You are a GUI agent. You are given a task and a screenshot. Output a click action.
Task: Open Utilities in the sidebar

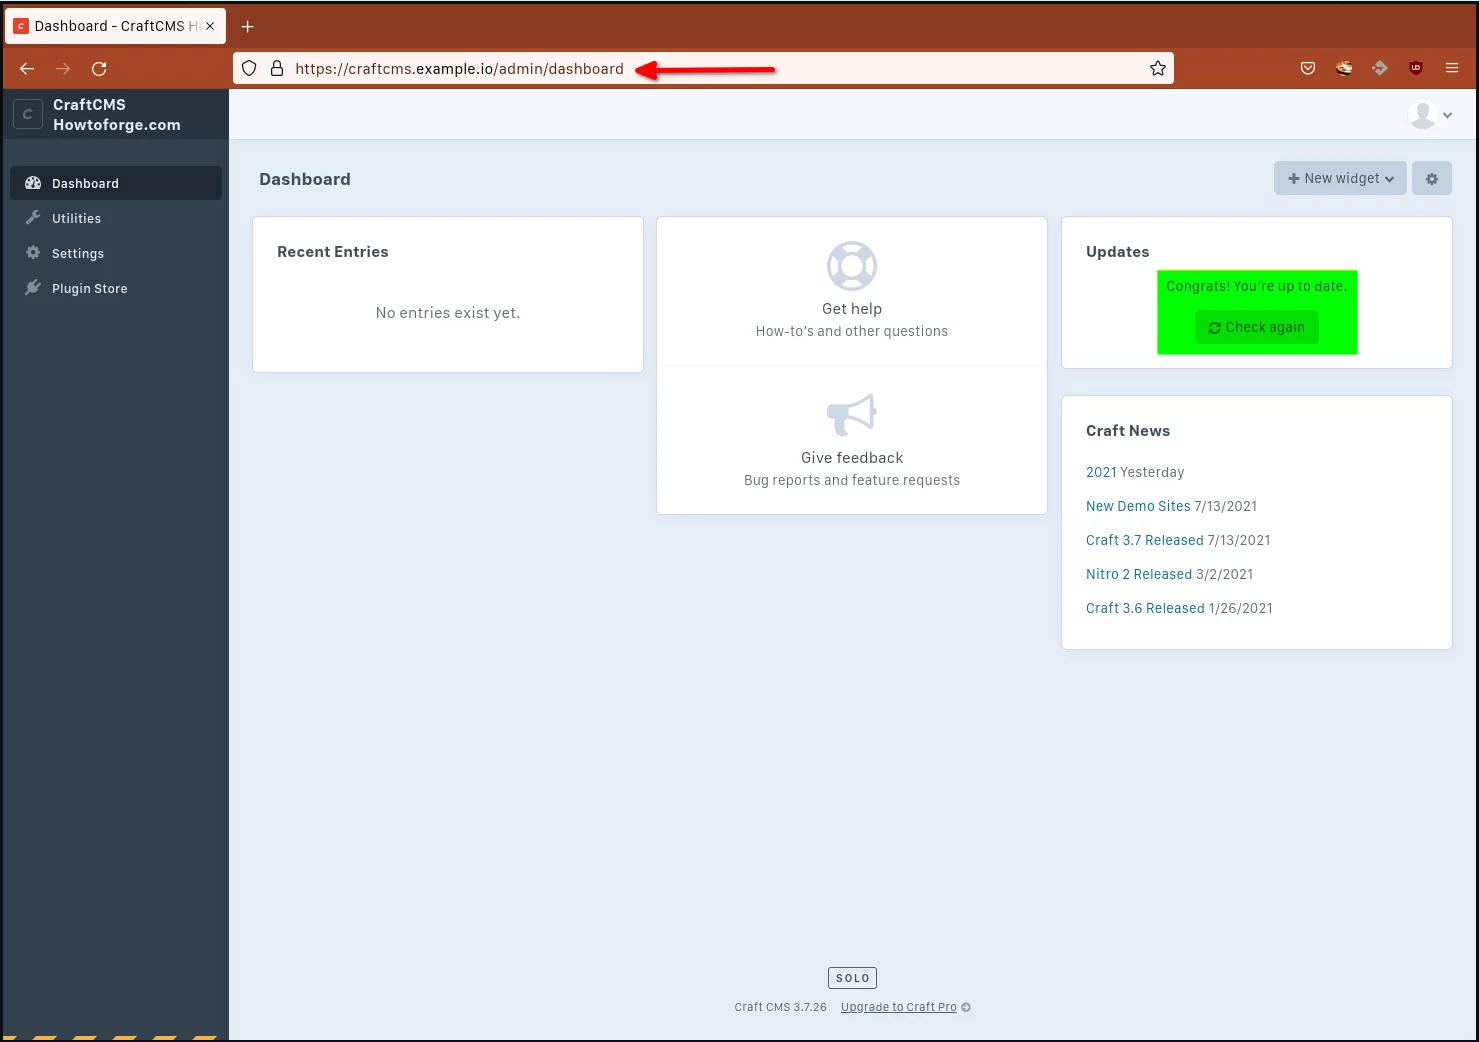point(116,218)
